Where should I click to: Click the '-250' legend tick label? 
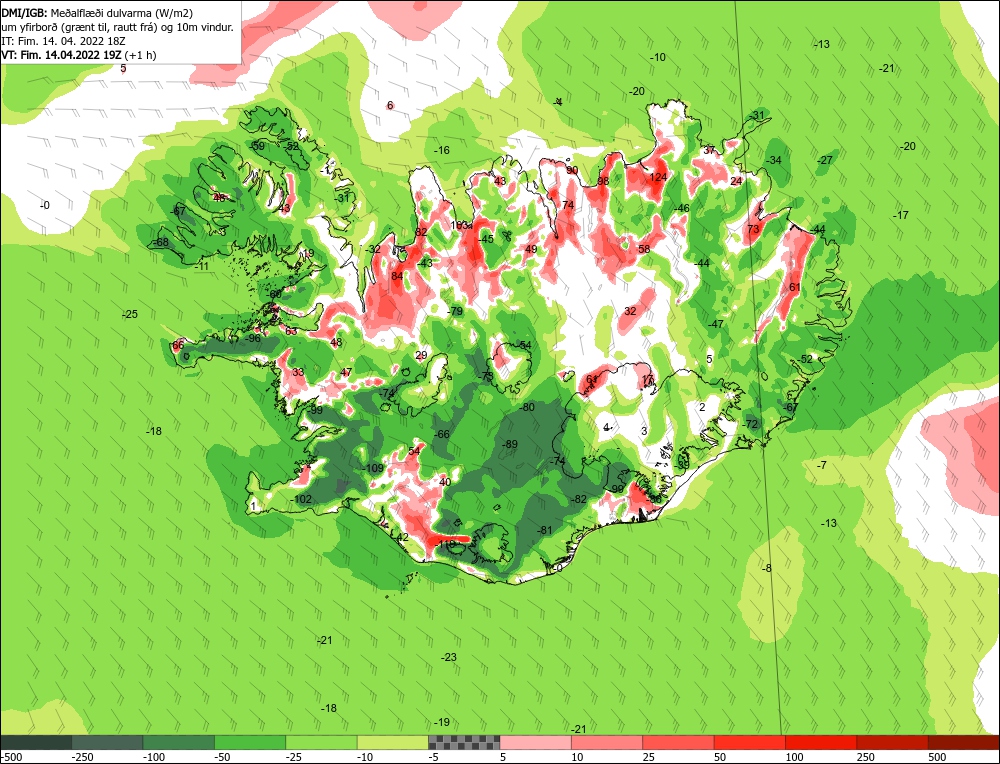(83, 757)
